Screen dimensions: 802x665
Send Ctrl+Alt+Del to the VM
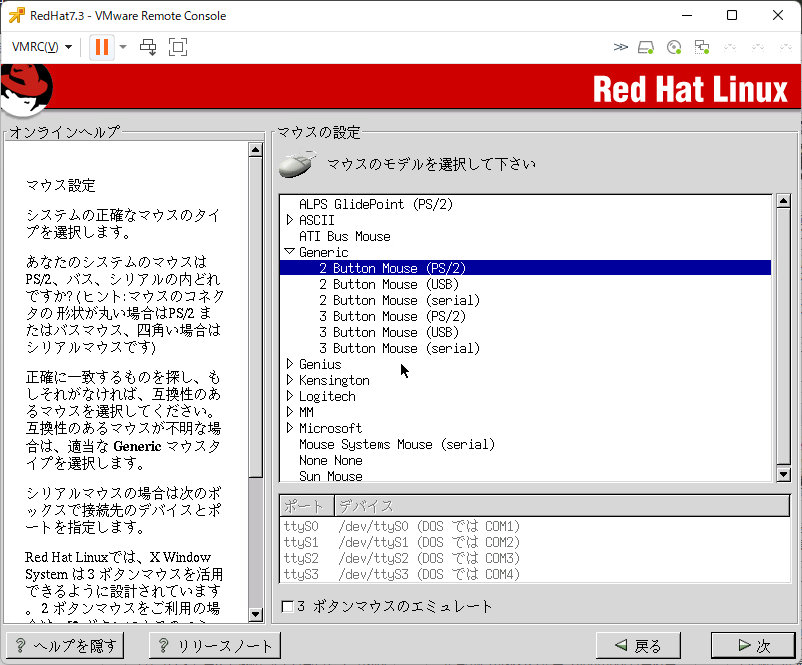(x=148, y=47)
